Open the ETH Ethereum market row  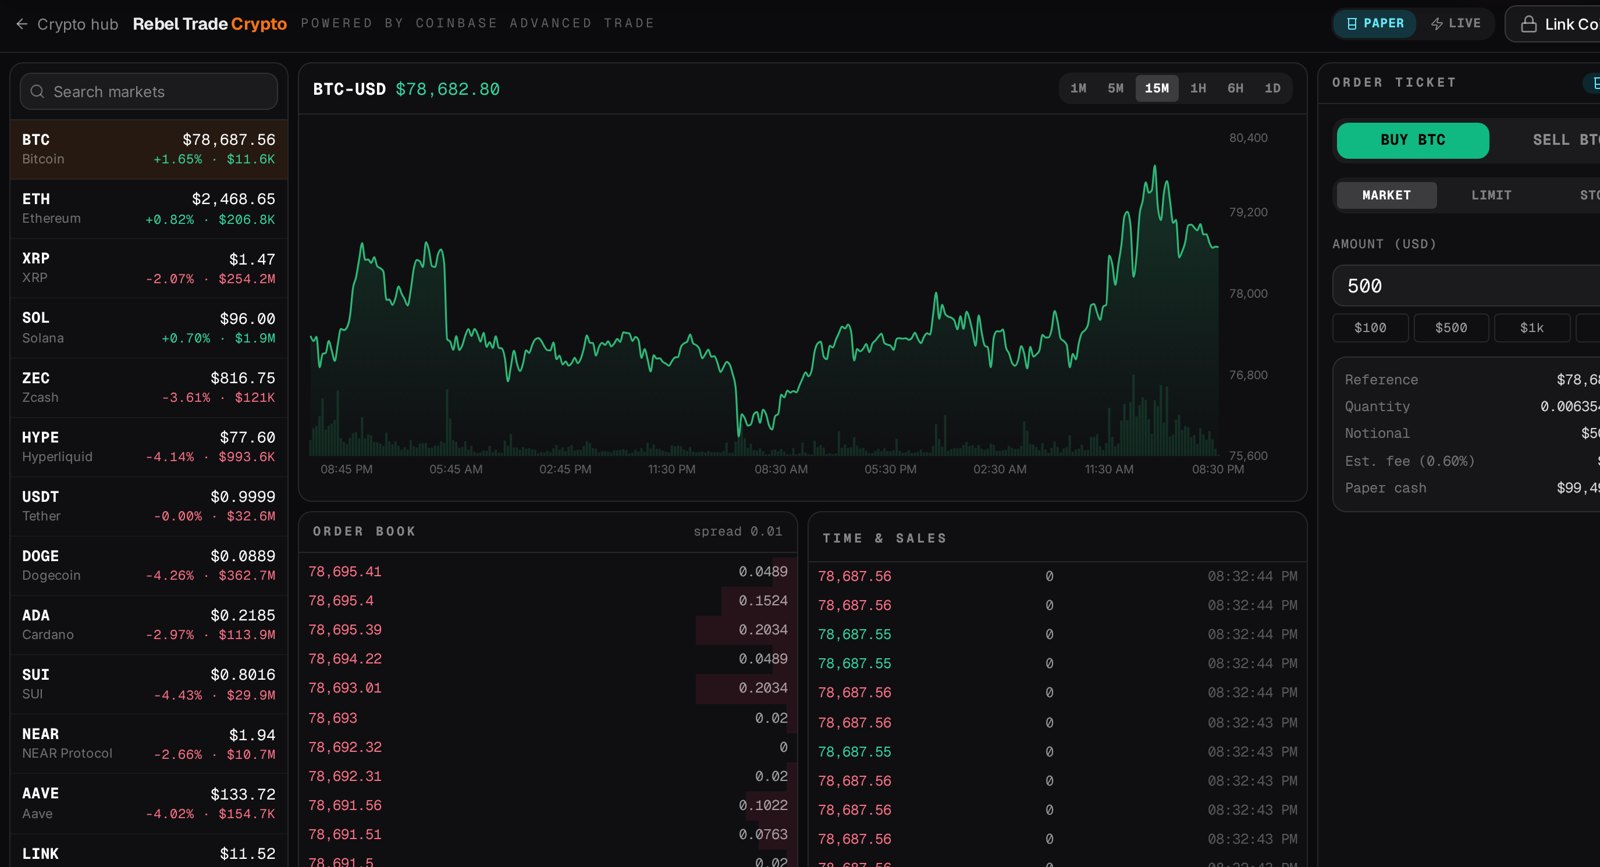click(149, 209)
